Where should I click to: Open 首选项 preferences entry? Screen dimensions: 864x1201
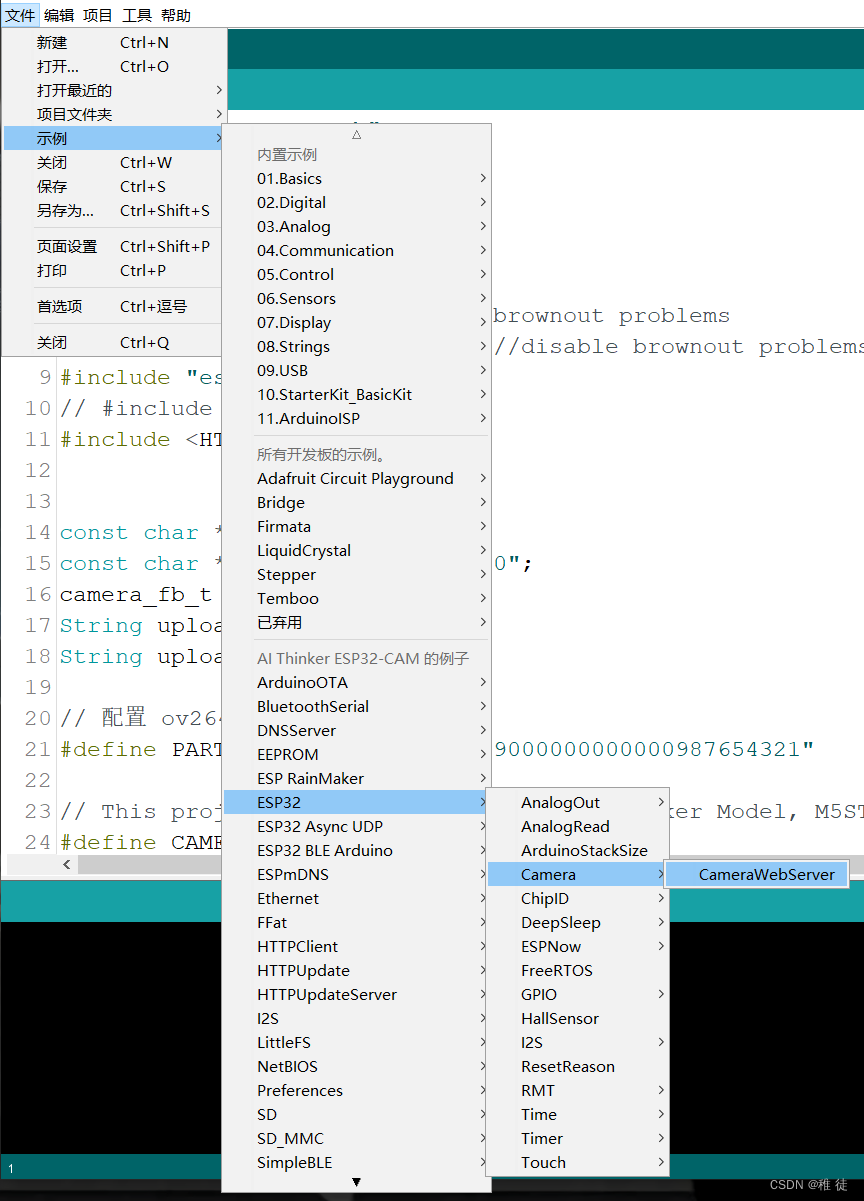114,307
